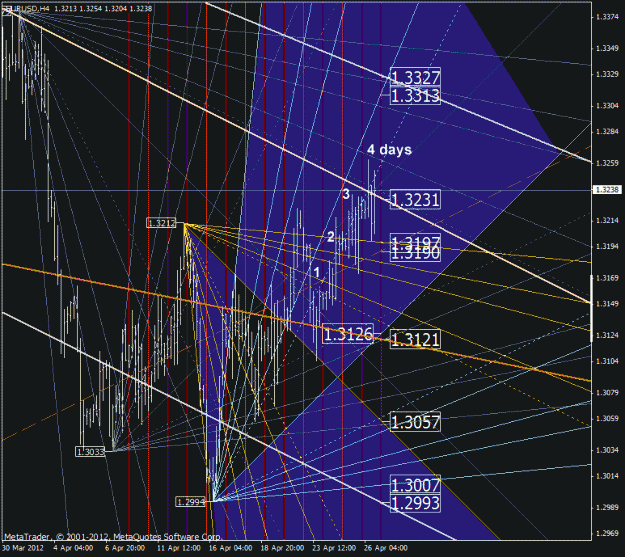Click 1.3329 on the price axis

(607, 74)
